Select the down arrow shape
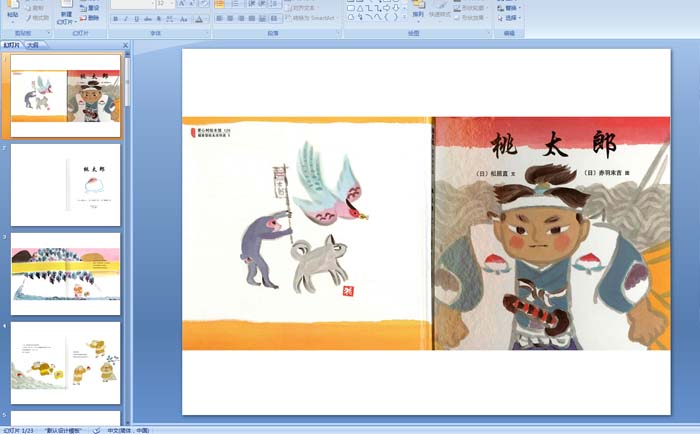 tap(396, 8)
